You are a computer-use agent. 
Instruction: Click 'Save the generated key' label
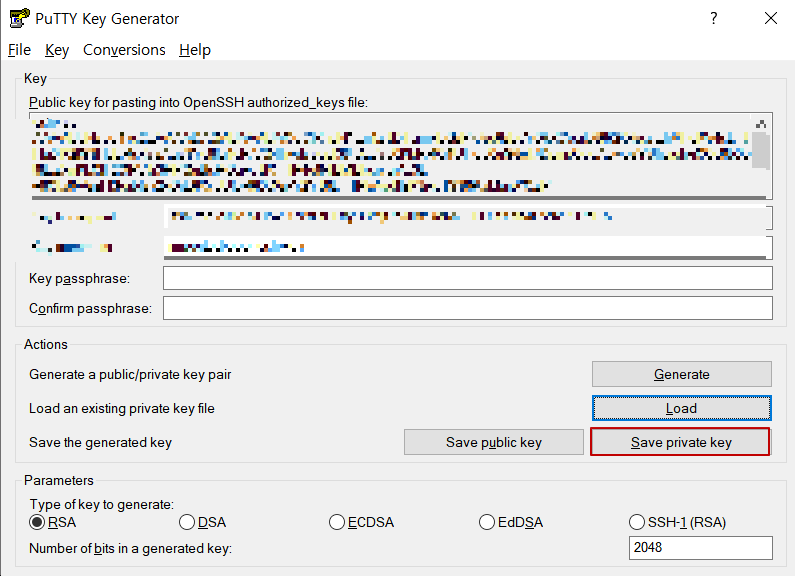(100, 443)
